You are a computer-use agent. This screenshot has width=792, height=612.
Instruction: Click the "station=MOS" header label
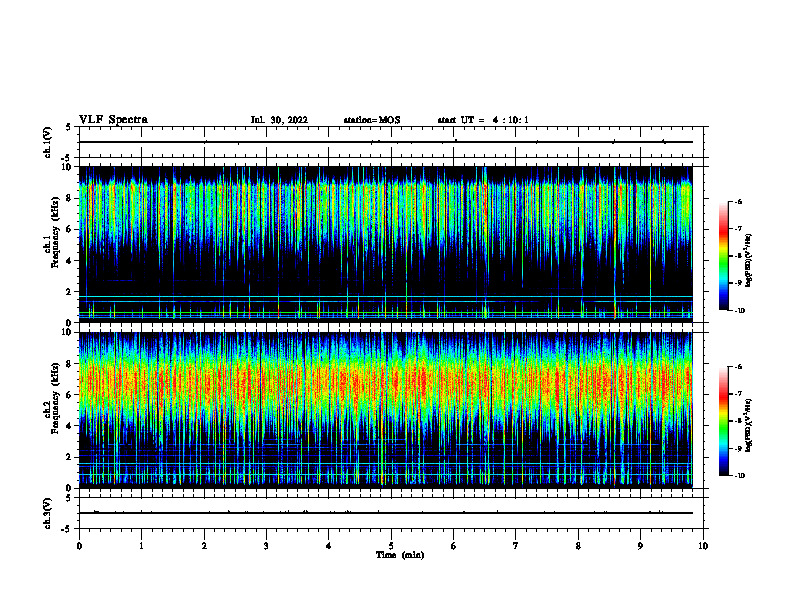pyautogui.click(x=372, y=120)
